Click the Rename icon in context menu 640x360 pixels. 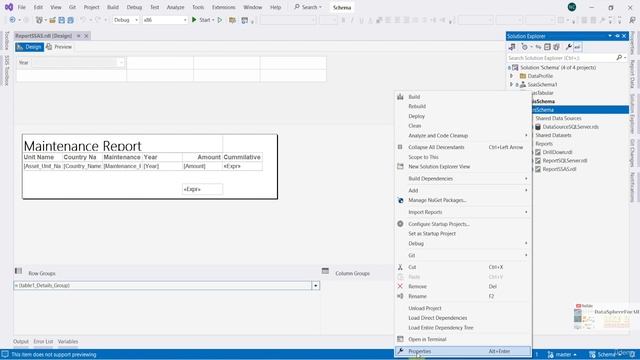pyautogui.click(x=400, y=296)
